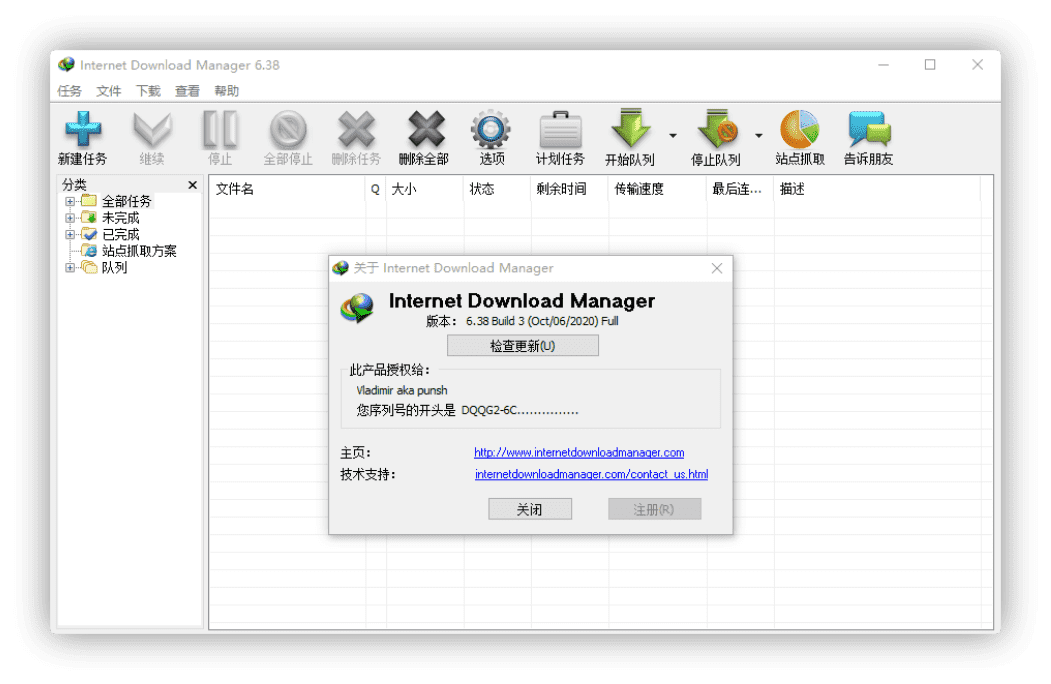Image resolution: width=1051 pixels, height=684 pixels.
Task: Maximize the Internet Download Manager window
Action: point(930,65)
